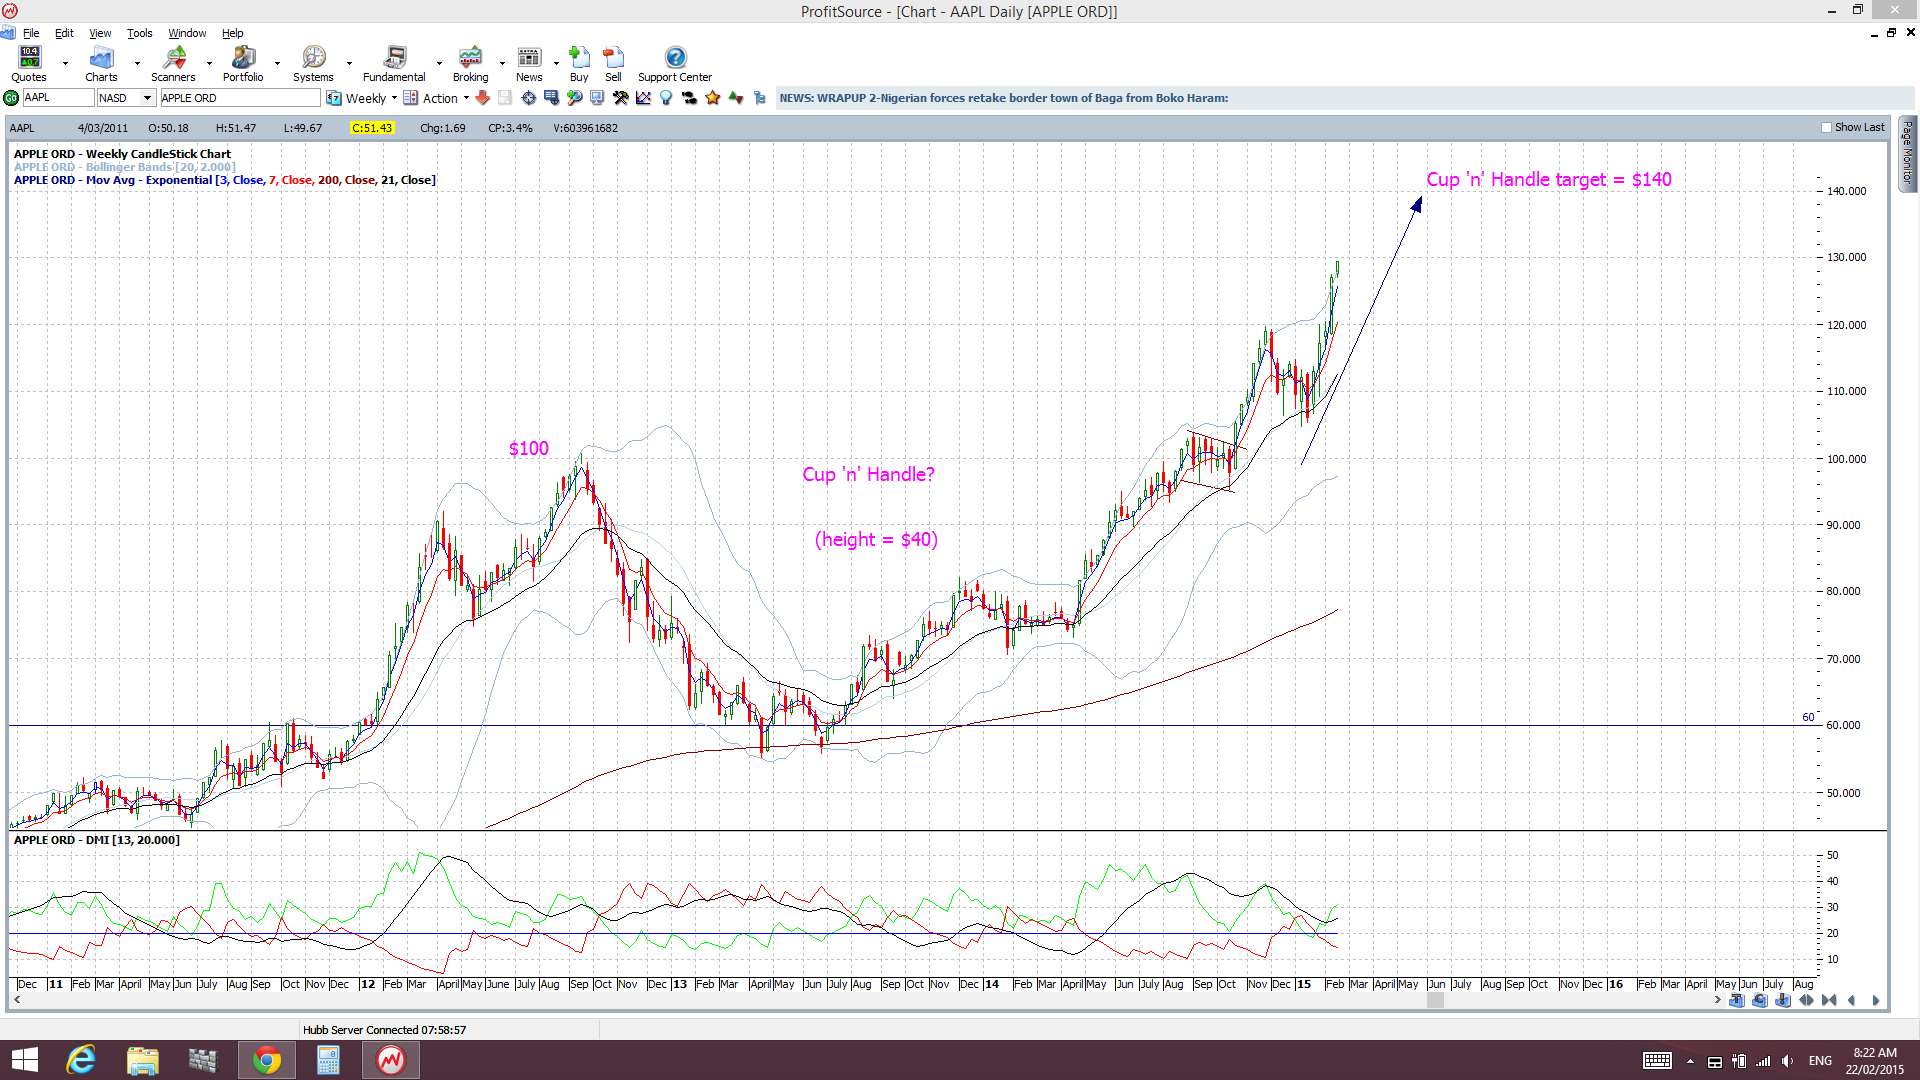The height and width of the screenshot is (1080, 1920).
Task: Click the green Go button
Action: 11,98
